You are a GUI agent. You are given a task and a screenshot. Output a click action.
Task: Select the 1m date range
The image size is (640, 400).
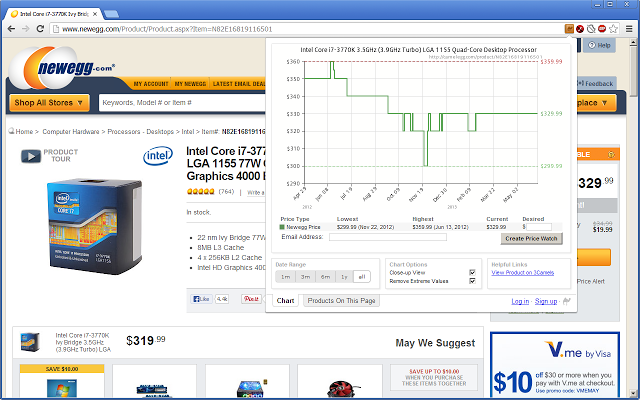(x=285, y=277)
